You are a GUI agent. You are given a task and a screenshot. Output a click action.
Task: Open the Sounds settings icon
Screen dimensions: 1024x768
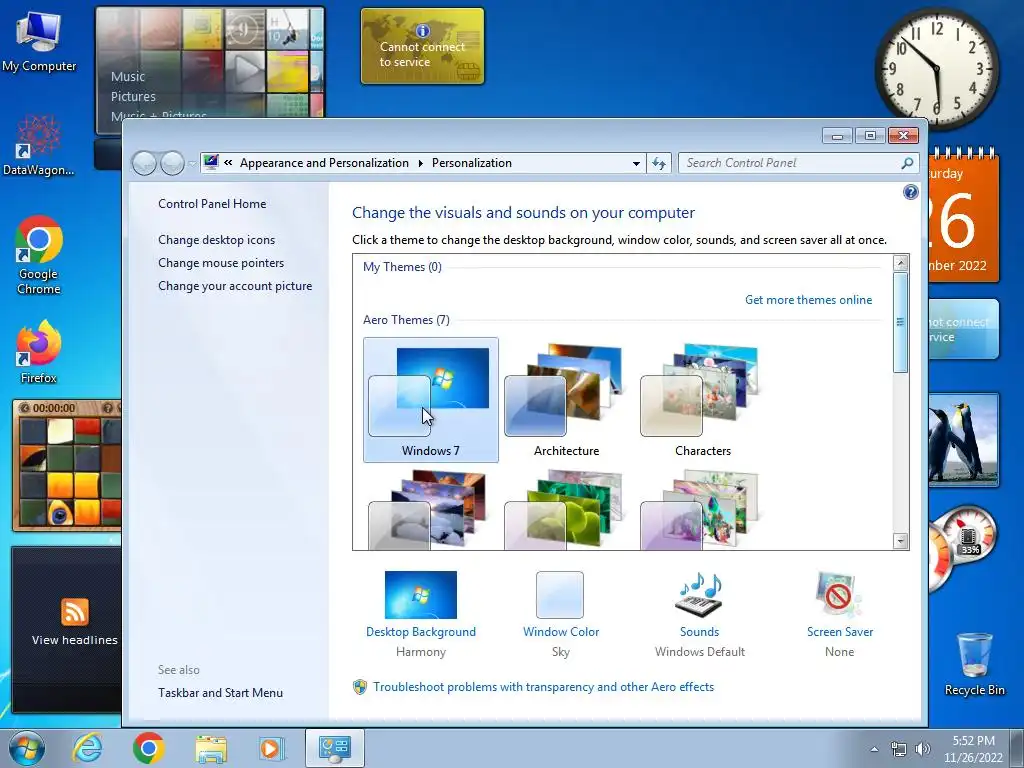point(699,594)
